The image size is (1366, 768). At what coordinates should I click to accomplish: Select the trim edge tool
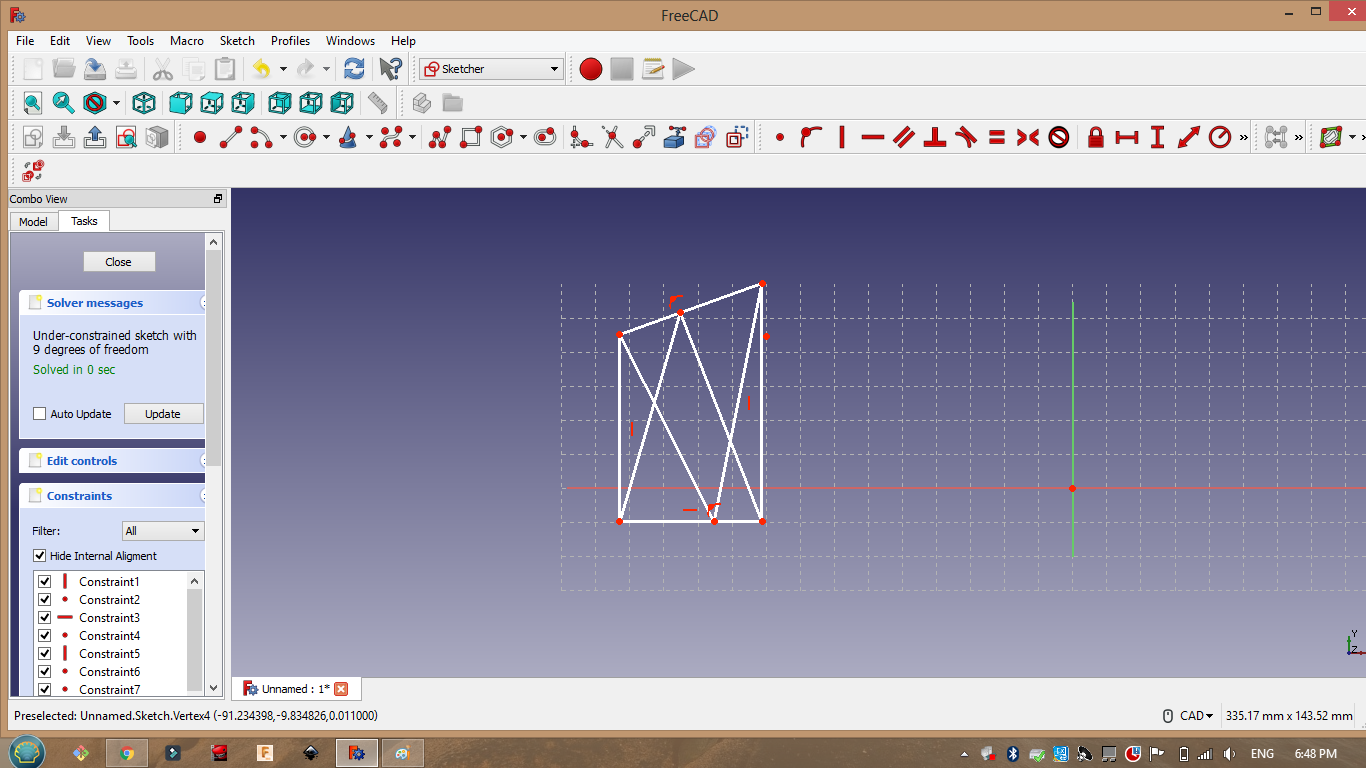612,137
